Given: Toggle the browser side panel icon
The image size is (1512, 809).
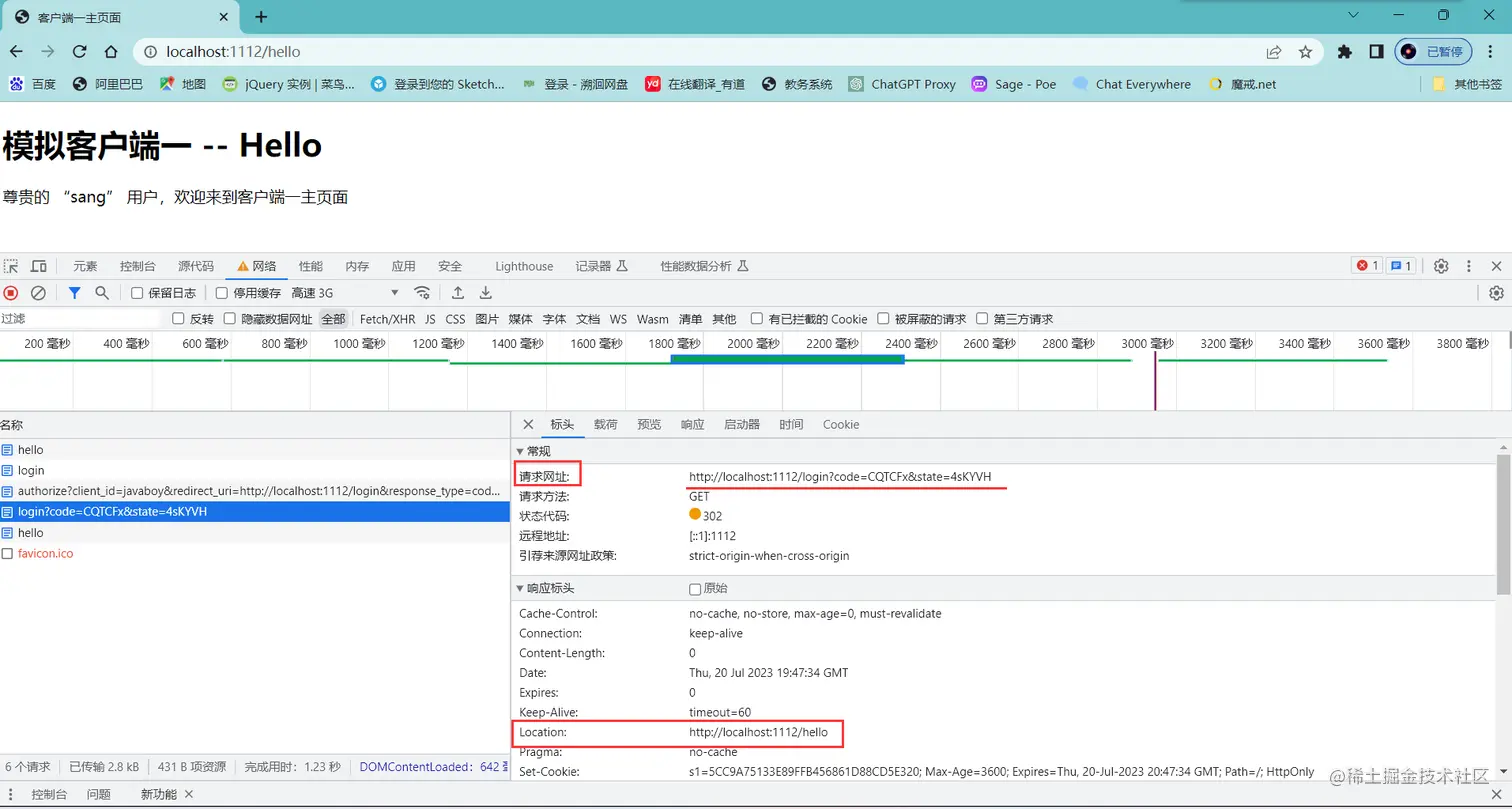Looking at the screenshot, I should (x=1376, y=52).
